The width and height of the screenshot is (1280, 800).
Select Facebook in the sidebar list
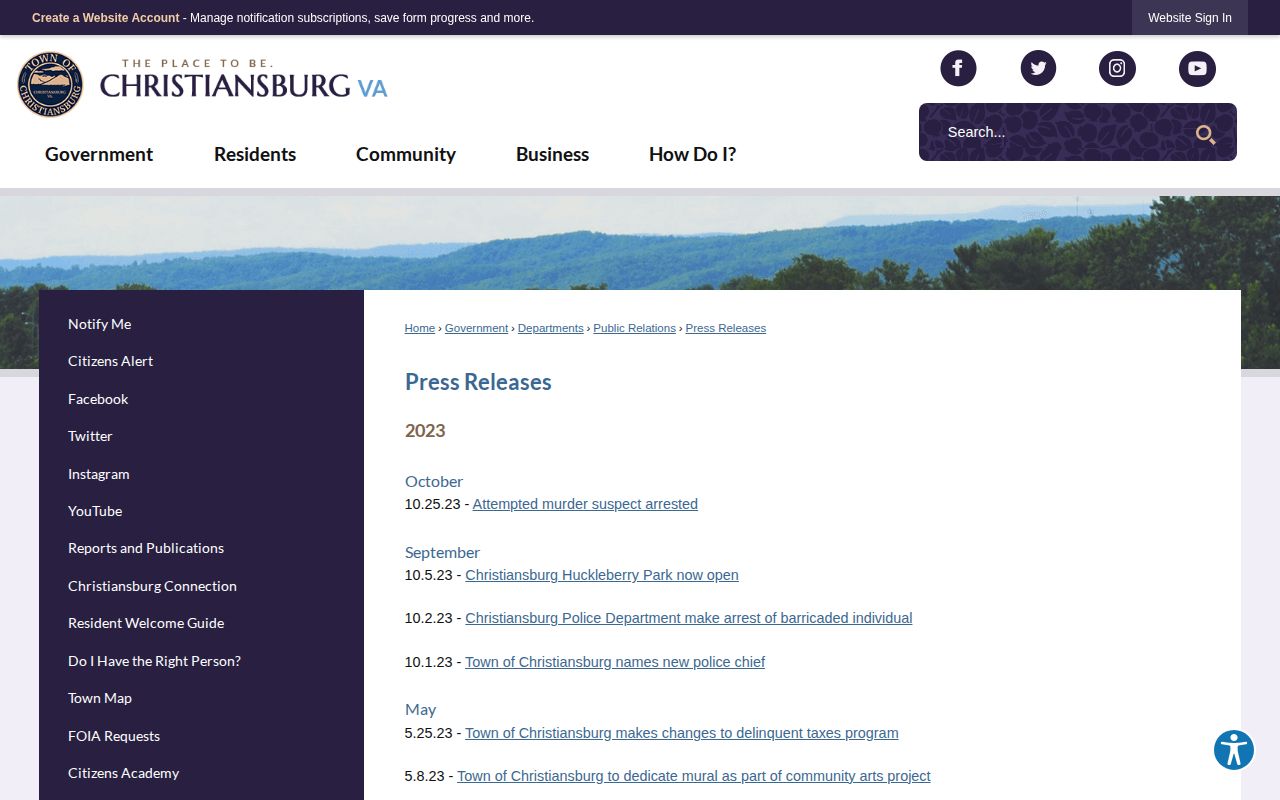click(98, 399)
